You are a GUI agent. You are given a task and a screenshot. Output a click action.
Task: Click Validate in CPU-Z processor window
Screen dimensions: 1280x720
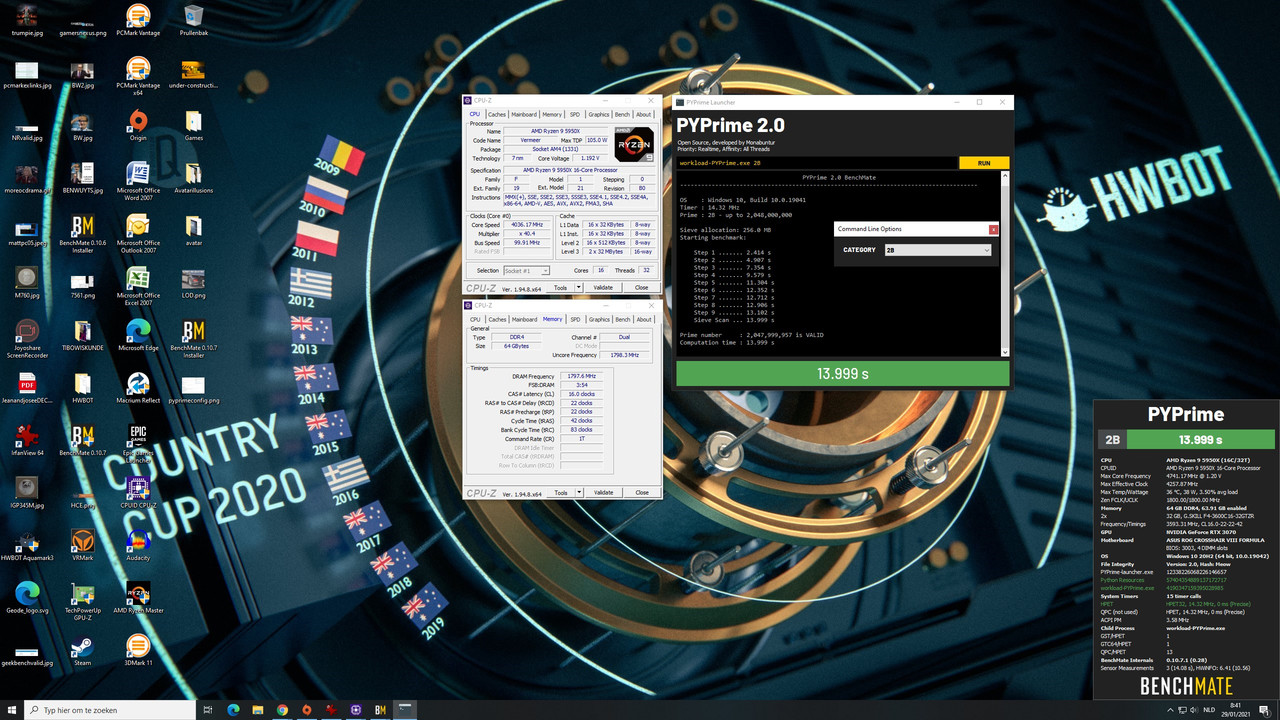[x=603, y=287]
